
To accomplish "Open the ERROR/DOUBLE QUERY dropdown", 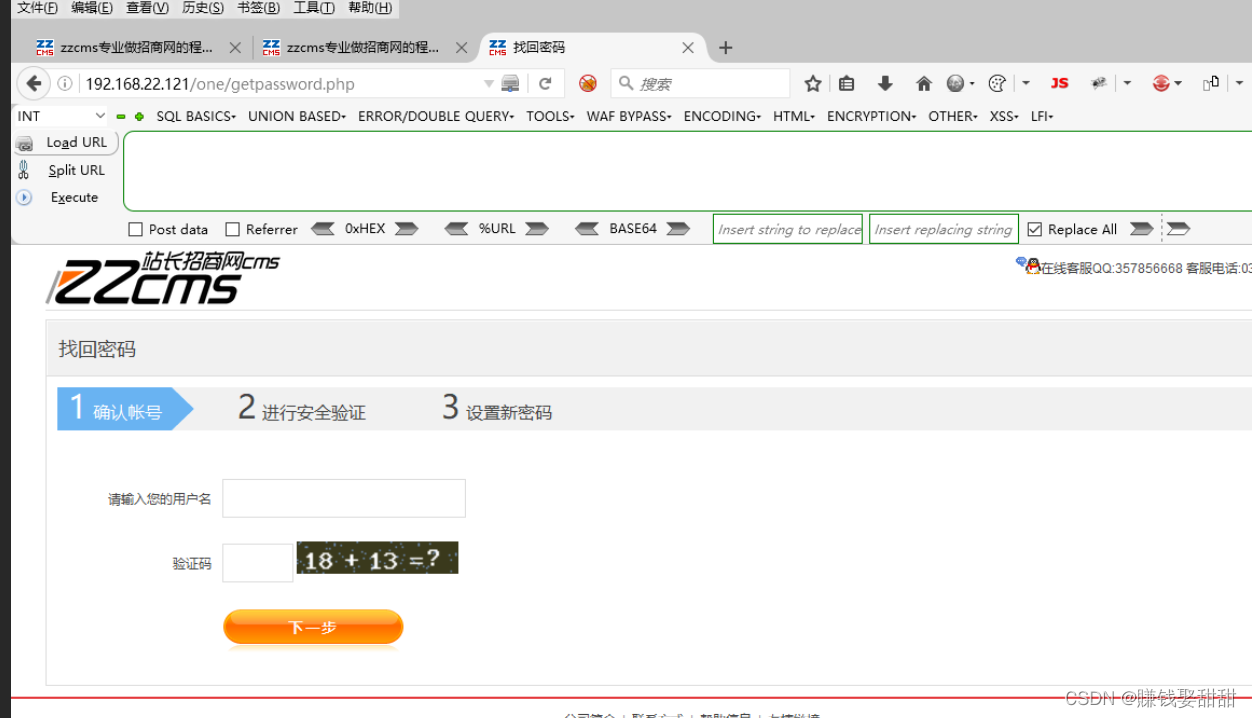I will (436, 116).
